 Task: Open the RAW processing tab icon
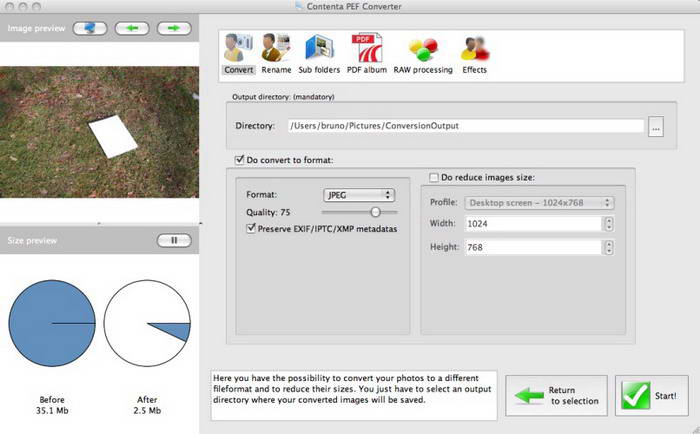(x=423, y=54)
